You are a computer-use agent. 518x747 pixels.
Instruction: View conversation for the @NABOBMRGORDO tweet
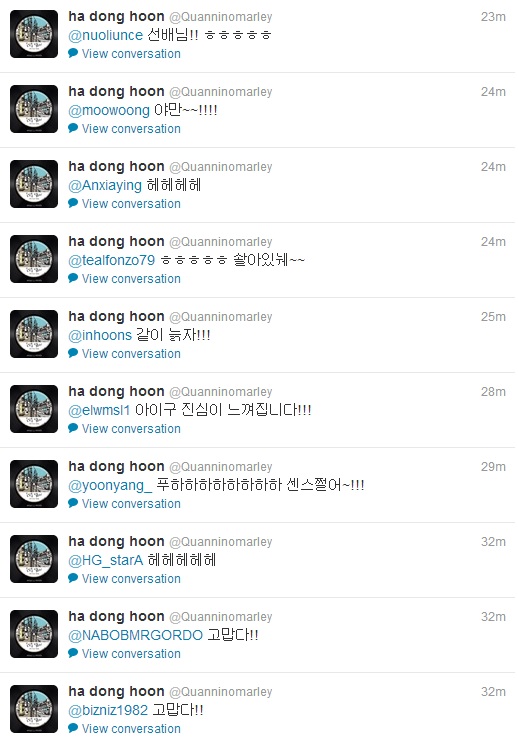tap(131, 654)
